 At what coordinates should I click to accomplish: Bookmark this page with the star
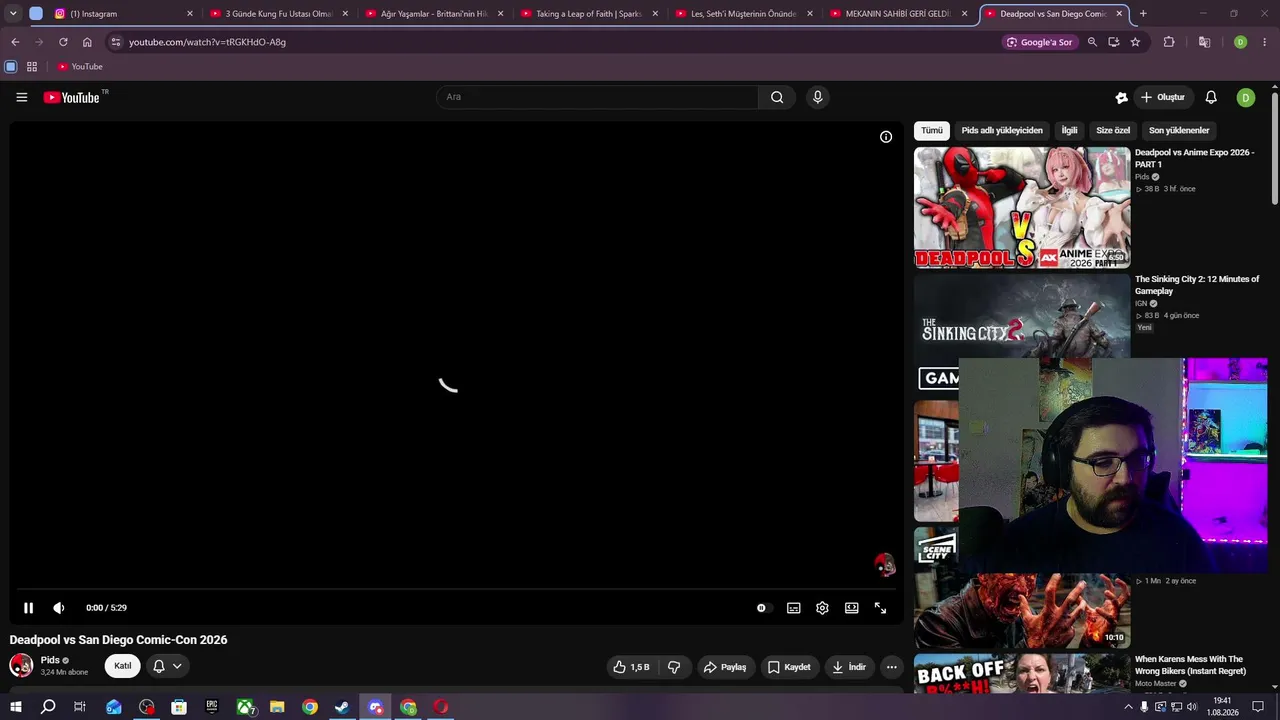[x=1135, y=42]
